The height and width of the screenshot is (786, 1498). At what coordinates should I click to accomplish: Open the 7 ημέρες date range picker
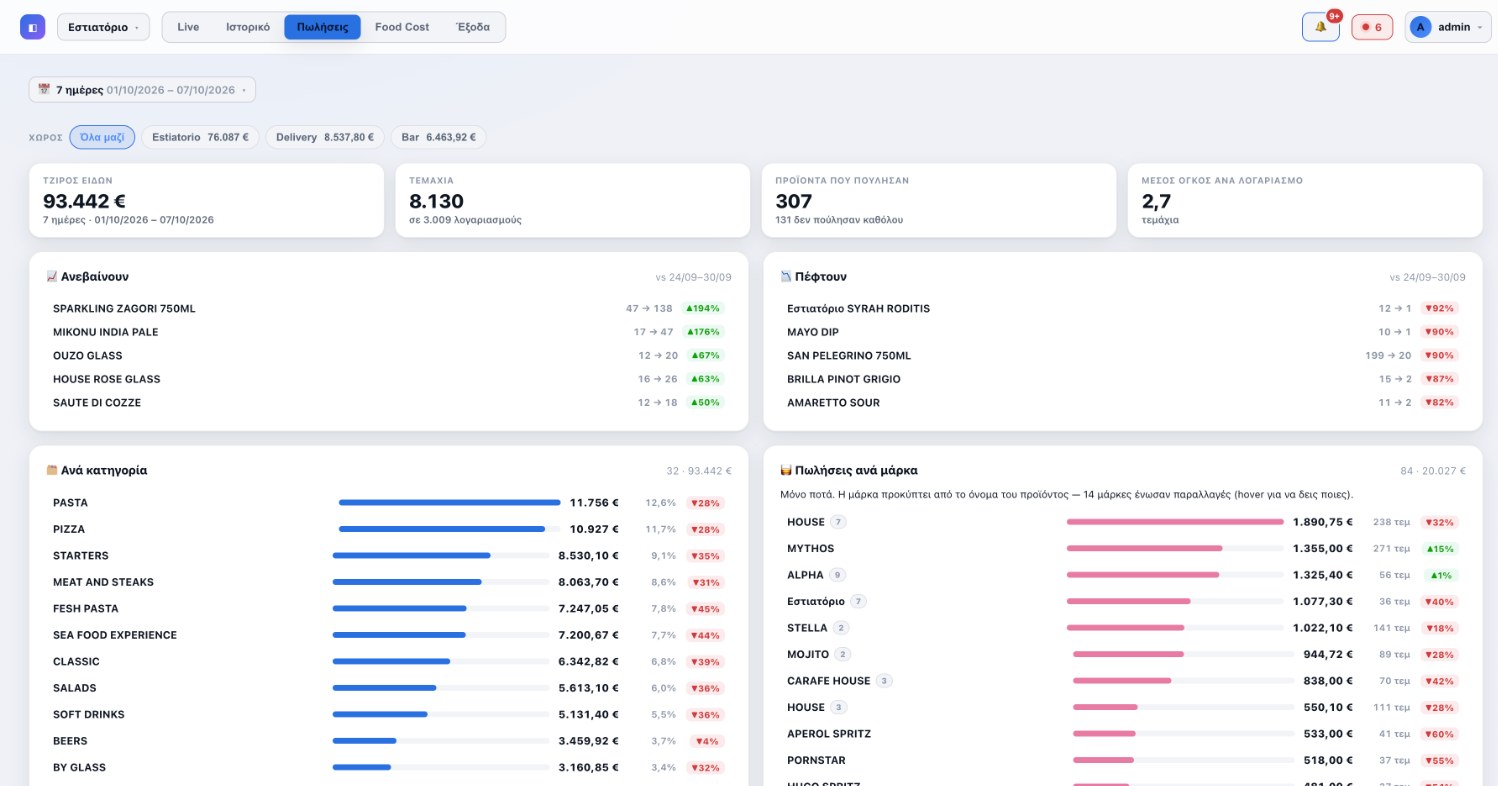click(142, 90)
